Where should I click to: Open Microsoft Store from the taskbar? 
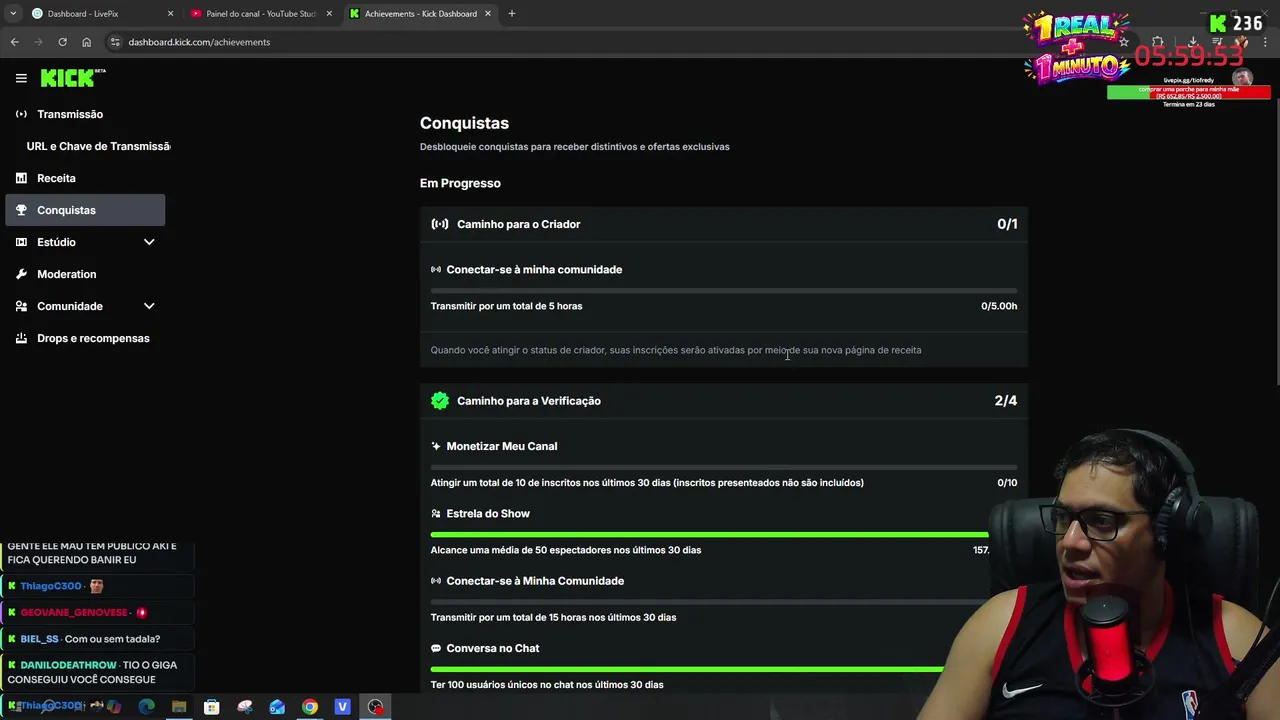(x=212, y=707)
